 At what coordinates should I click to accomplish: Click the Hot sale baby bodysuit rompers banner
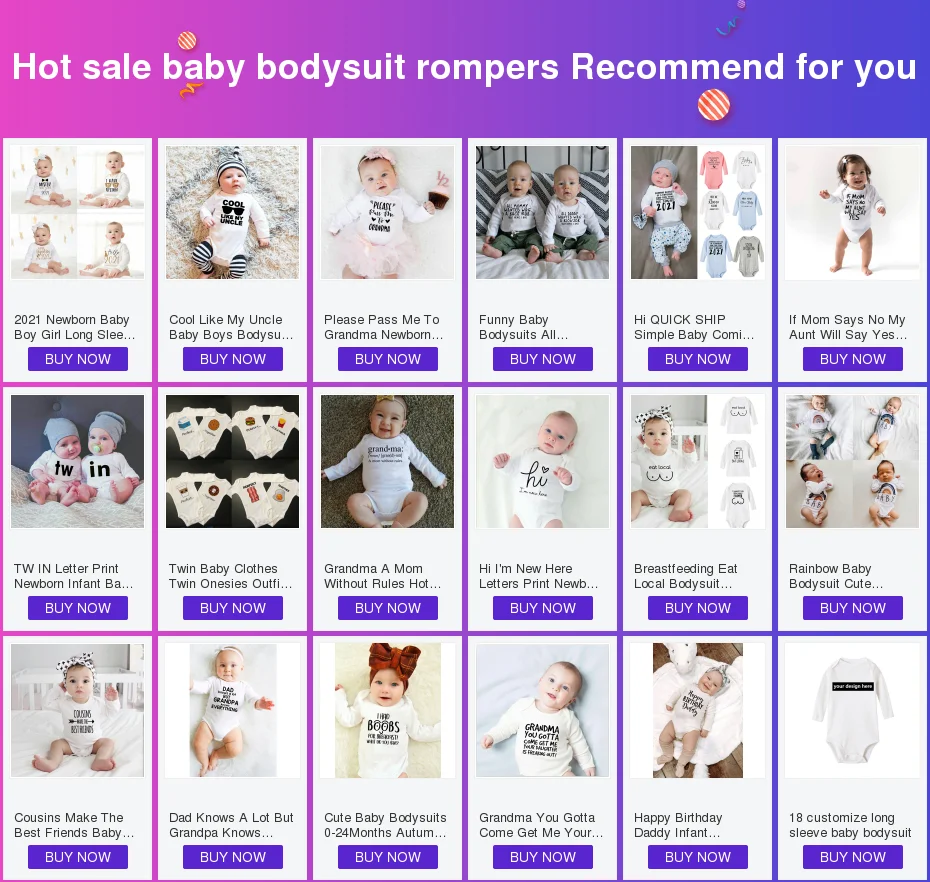click(465, 67)
